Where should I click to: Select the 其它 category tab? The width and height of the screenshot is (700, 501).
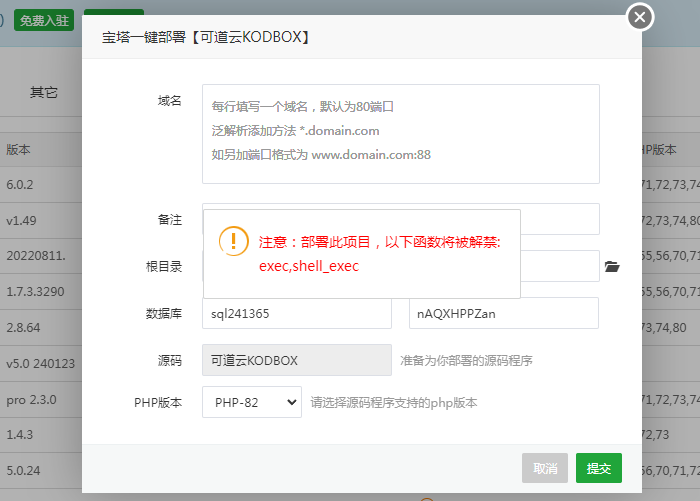(x=44, y=92)
